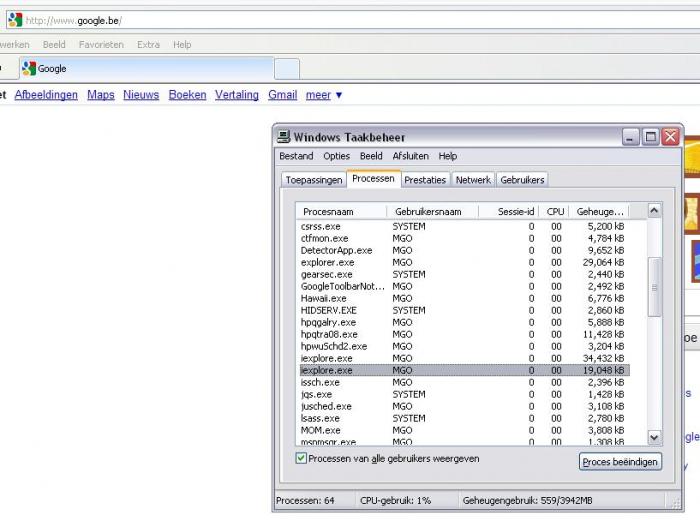The width and height of the screenshot is (700, 527).
Task: Open the Nieuws link on Google
Action: point(141,95)
